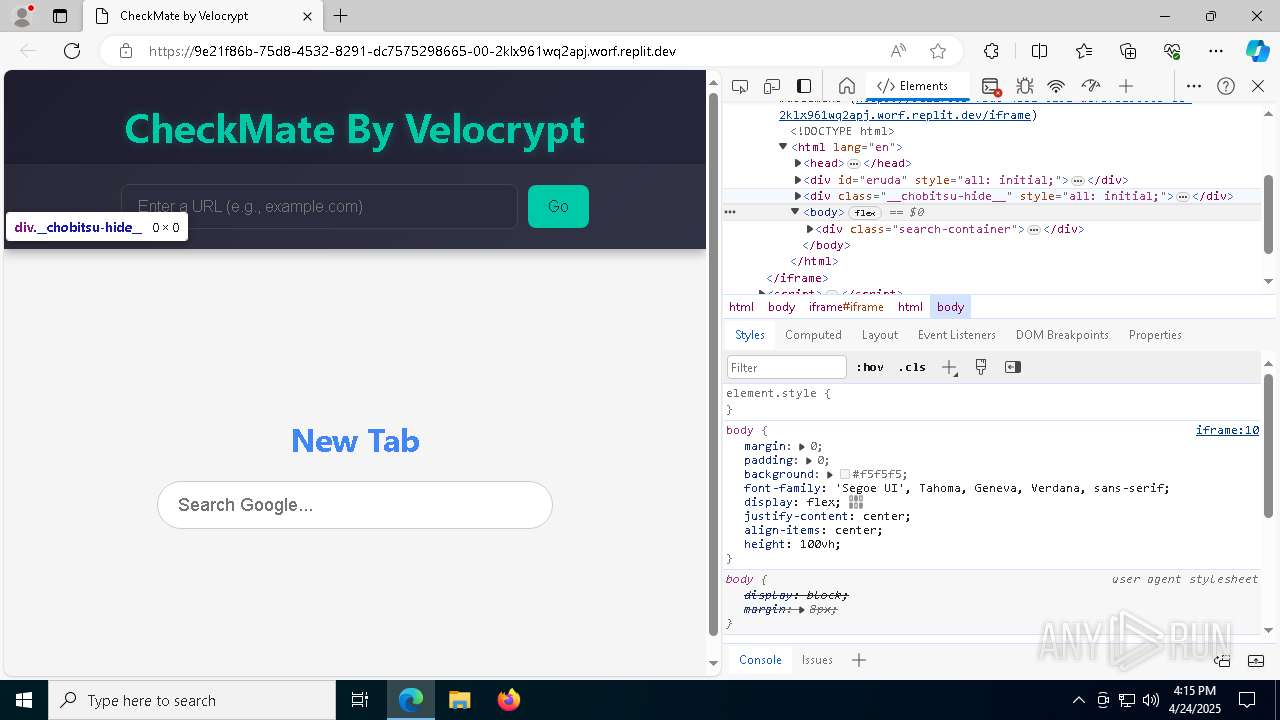The height and width of the screenshot is (720, 1280).
Task: Open the Network wifi icon
Action: pos(1056,86)
